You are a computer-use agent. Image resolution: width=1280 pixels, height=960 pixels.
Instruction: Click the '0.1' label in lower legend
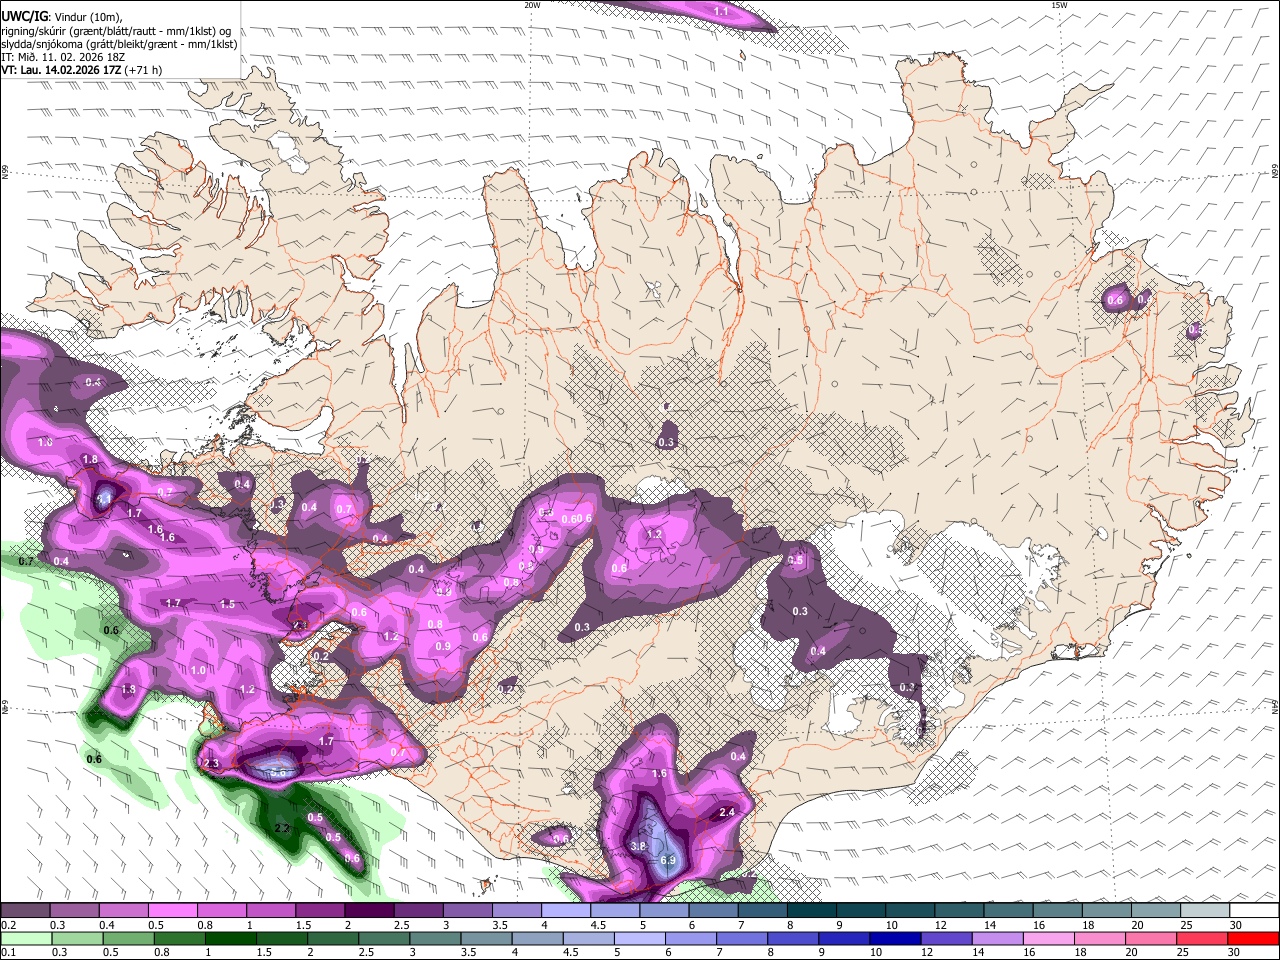tap(8, 953)
